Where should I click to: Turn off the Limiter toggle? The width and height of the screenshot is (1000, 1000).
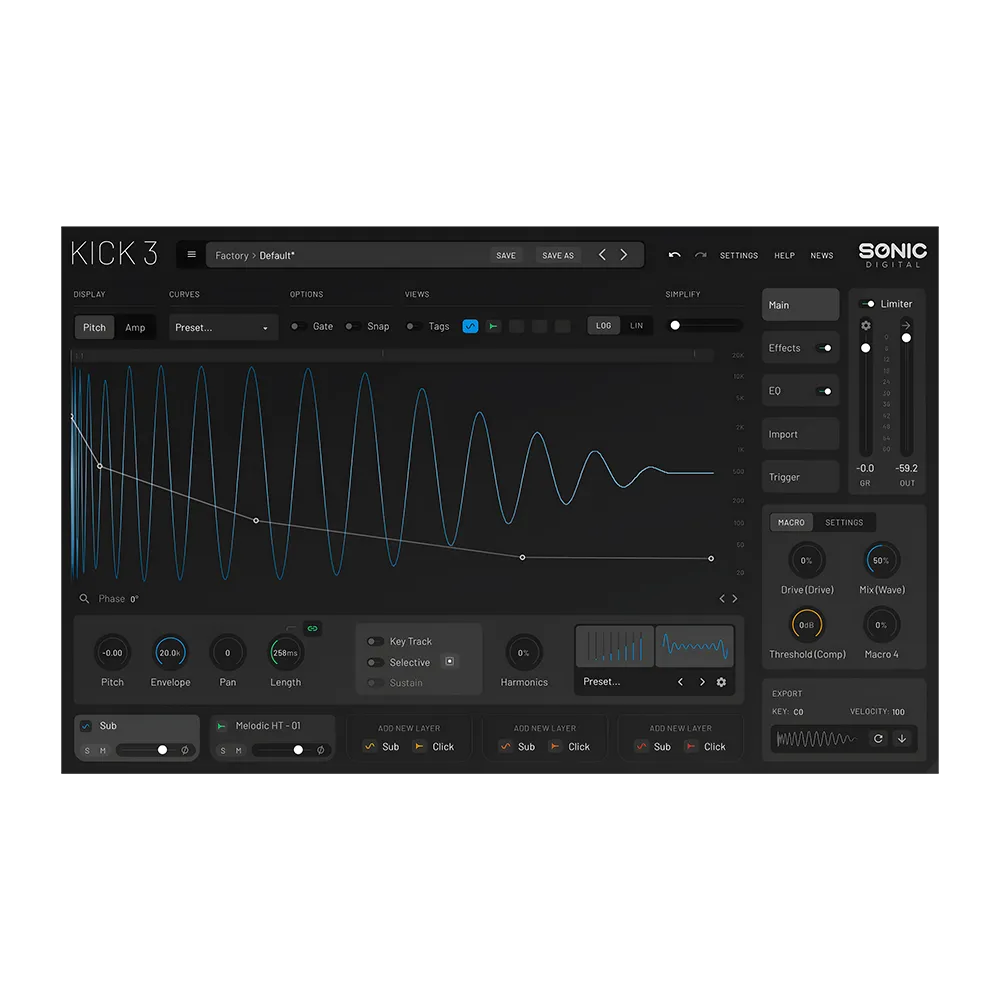(x=867, y=304)
